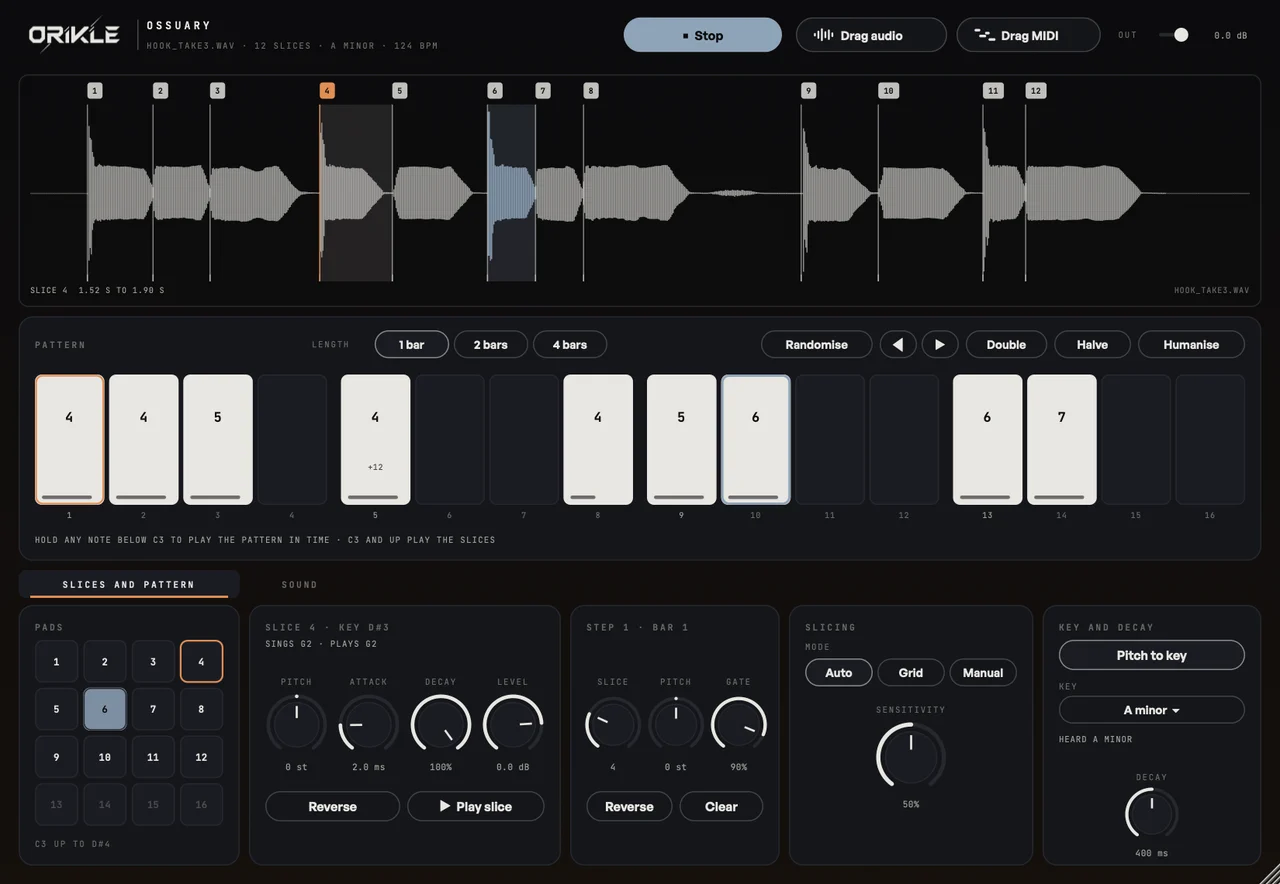The height and width of the screenshot is (884, 1280).
Task: Click the Drag audio button
Action: [x=871, y=35]
